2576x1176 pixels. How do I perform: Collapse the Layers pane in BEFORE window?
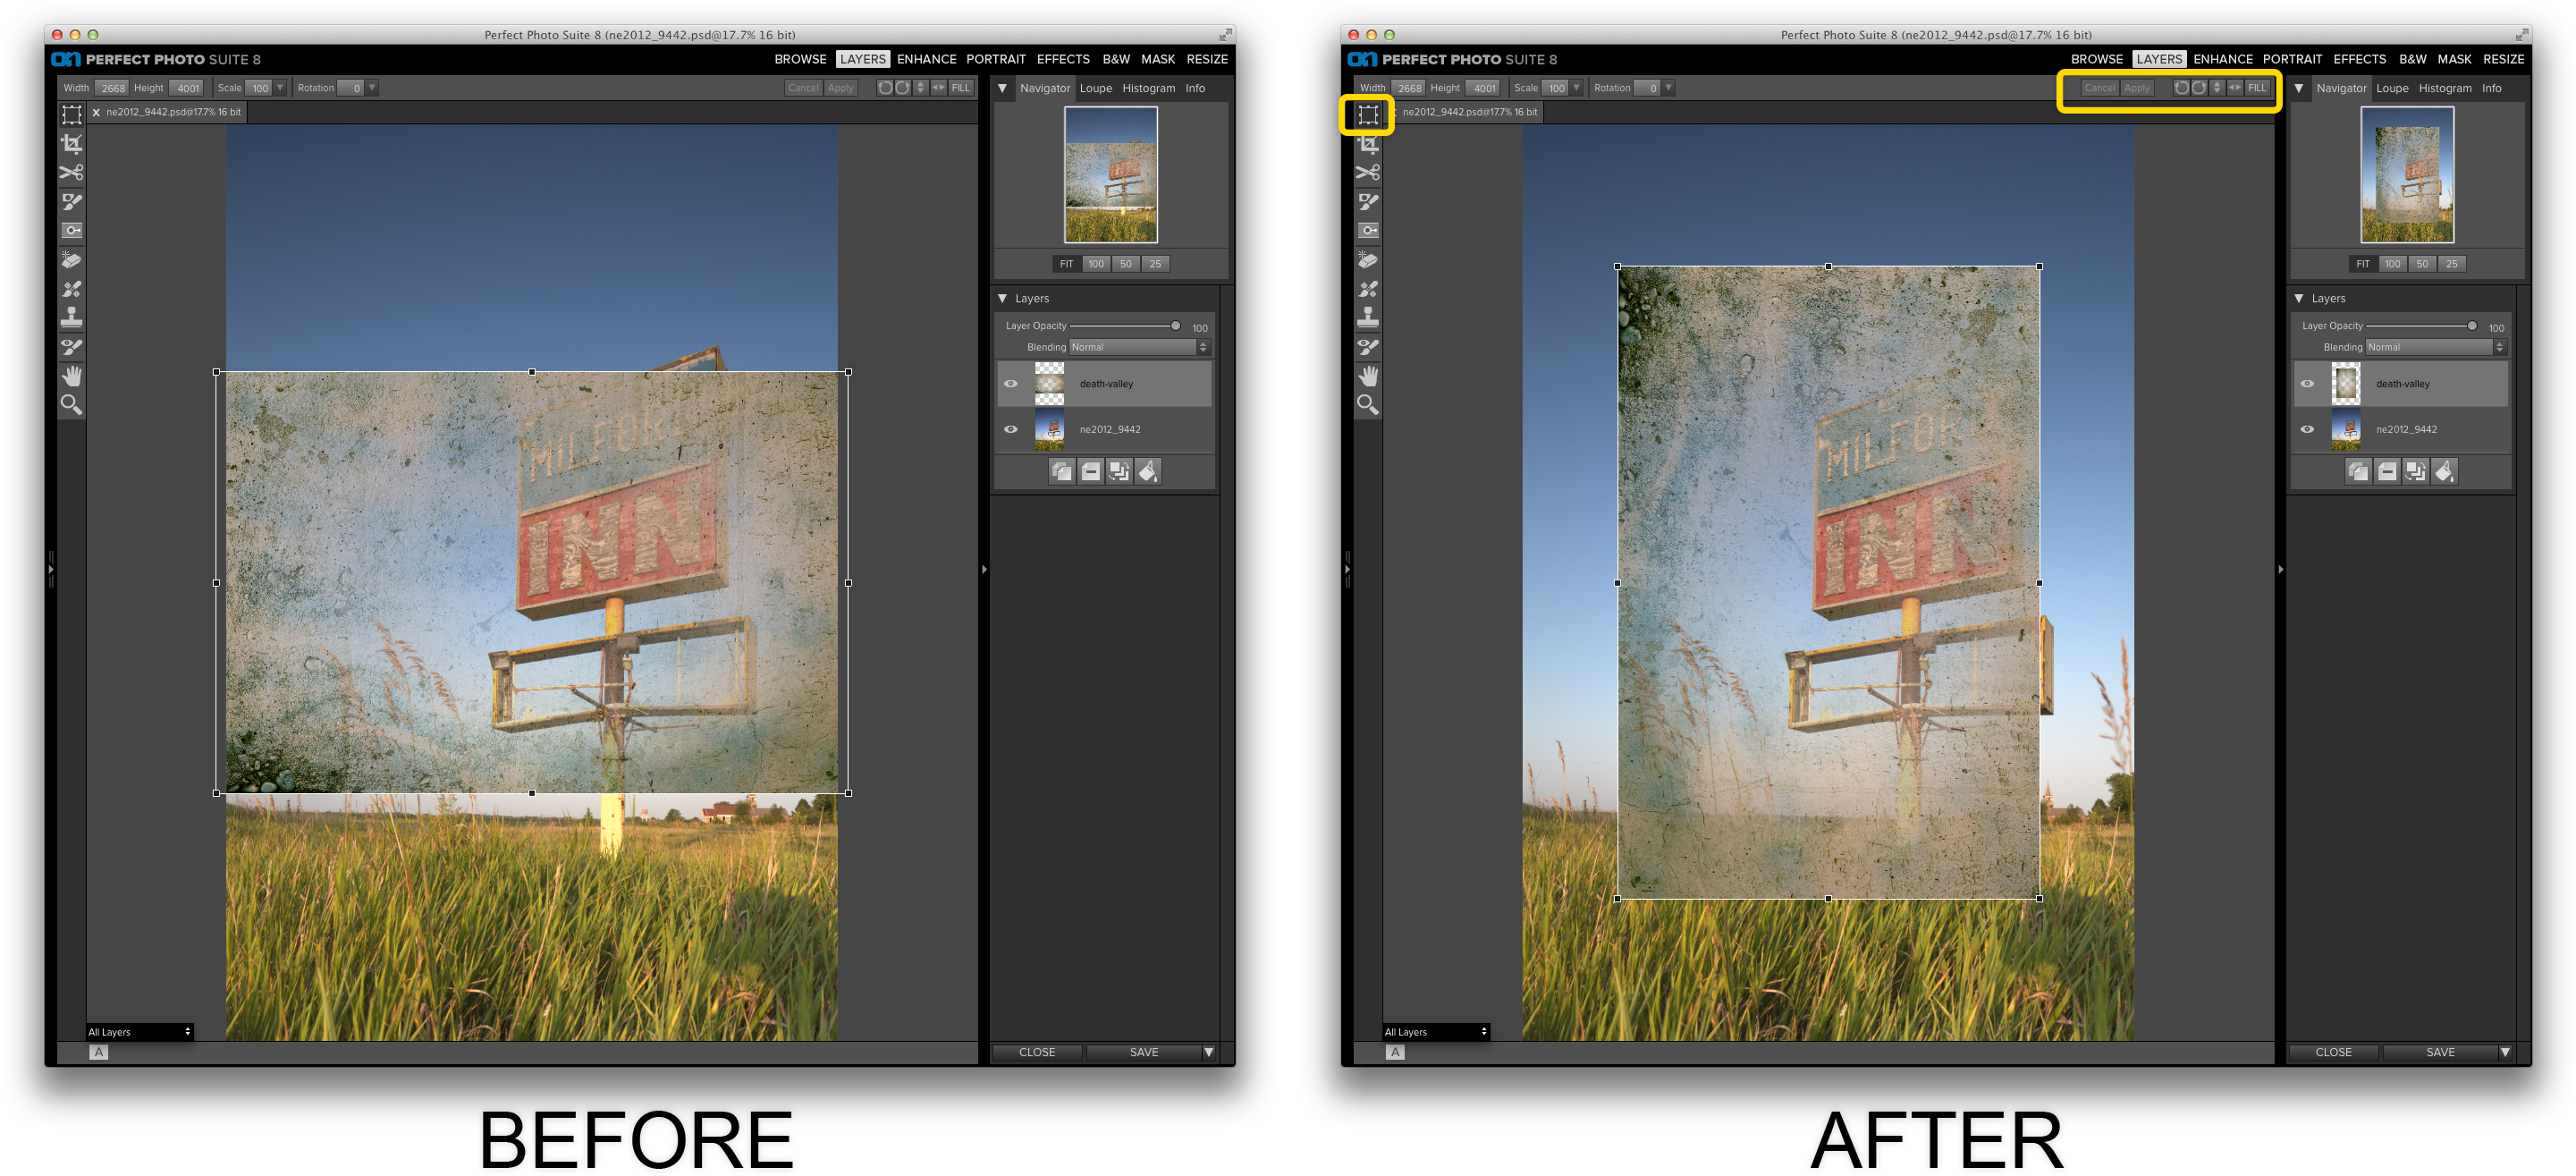[1002, 299]
